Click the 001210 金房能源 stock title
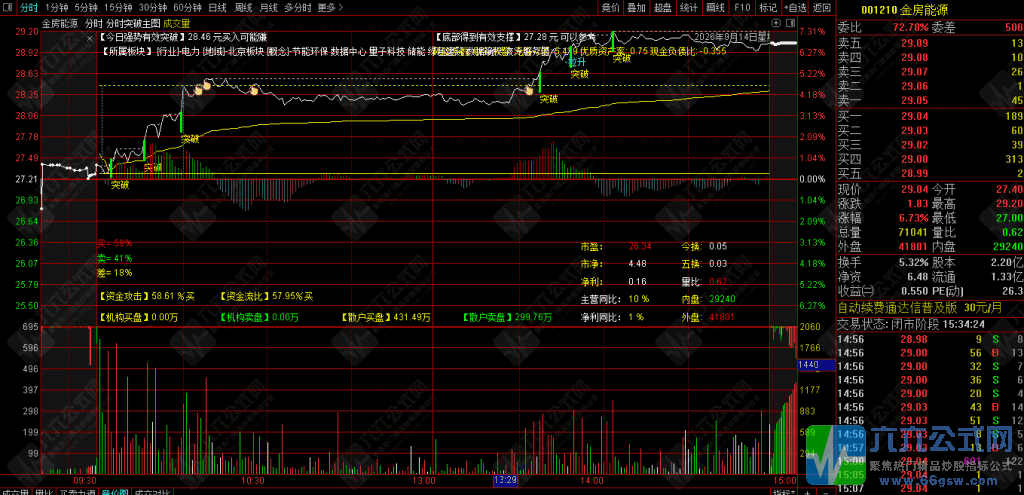This screenshot has width=1024, height=495. tap(904, 10)
